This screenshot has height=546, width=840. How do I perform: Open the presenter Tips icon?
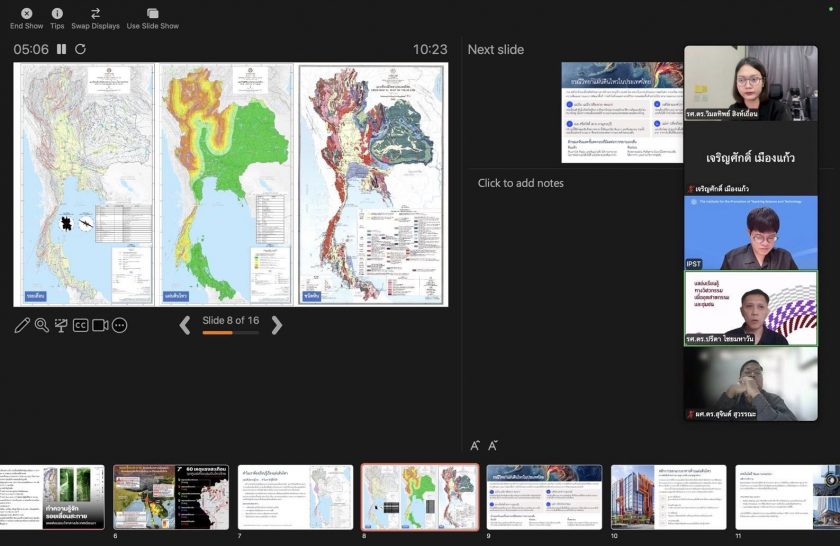[x=57, y=13]
